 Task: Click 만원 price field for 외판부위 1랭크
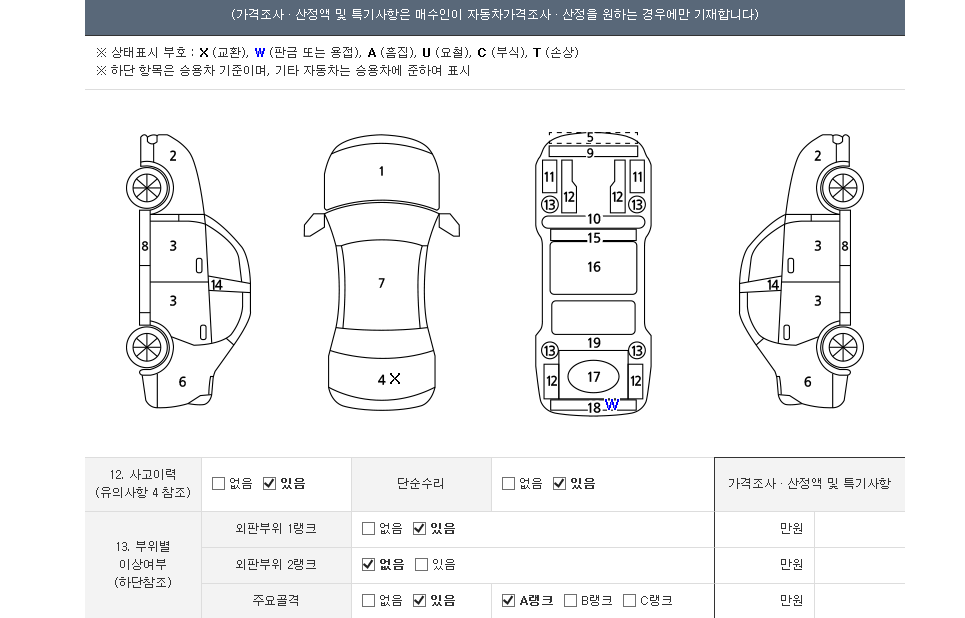(x=859, y=529)
